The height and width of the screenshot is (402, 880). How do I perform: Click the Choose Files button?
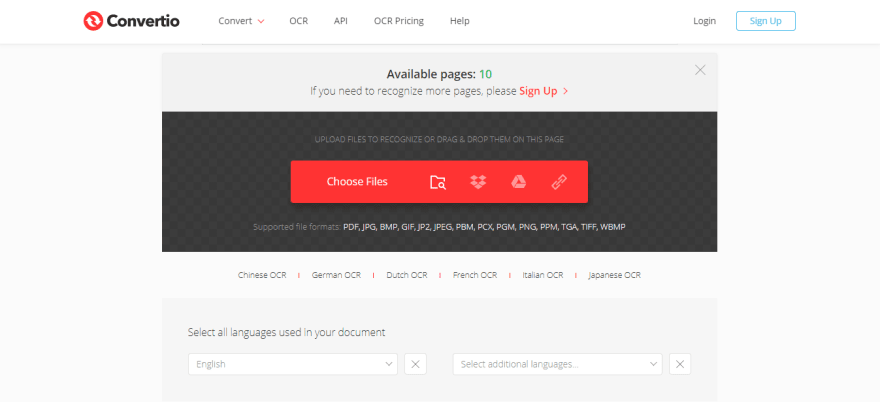pyautogui.click(x=357, y=182)
